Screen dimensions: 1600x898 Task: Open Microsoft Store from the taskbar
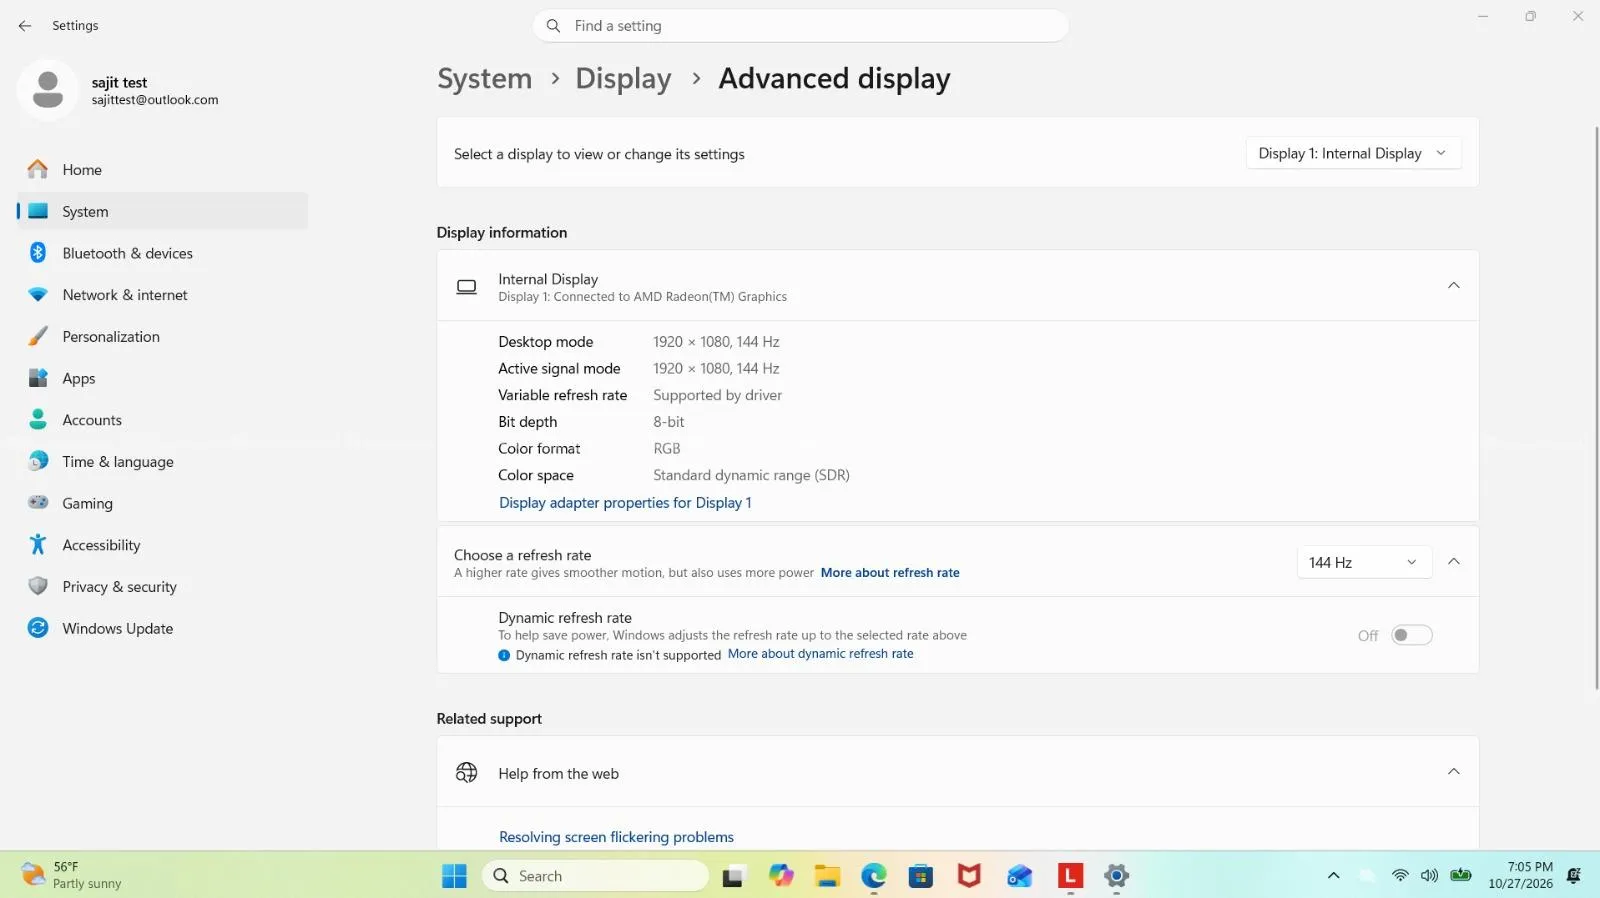click(921, 877)
